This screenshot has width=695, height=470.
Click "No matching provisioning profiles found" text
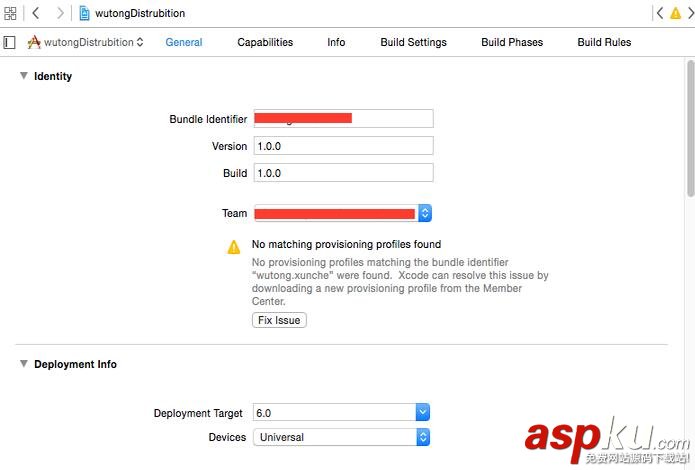346,244
